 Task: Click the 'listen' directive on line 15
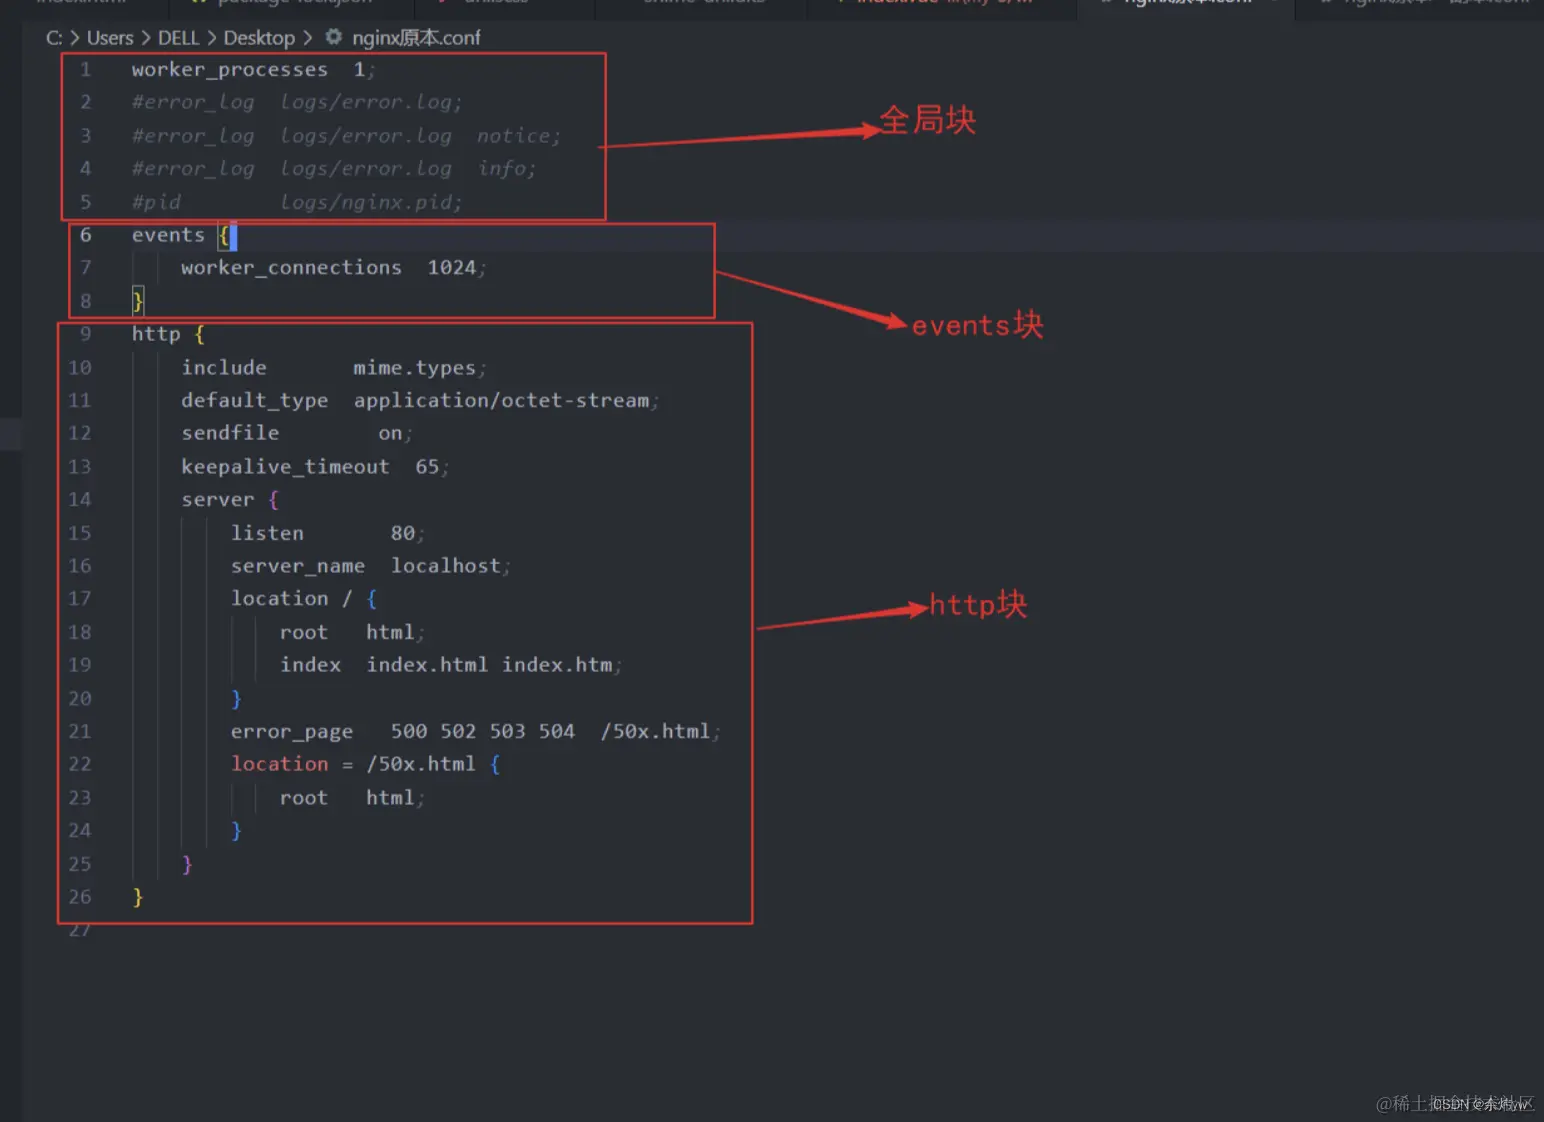267,533
